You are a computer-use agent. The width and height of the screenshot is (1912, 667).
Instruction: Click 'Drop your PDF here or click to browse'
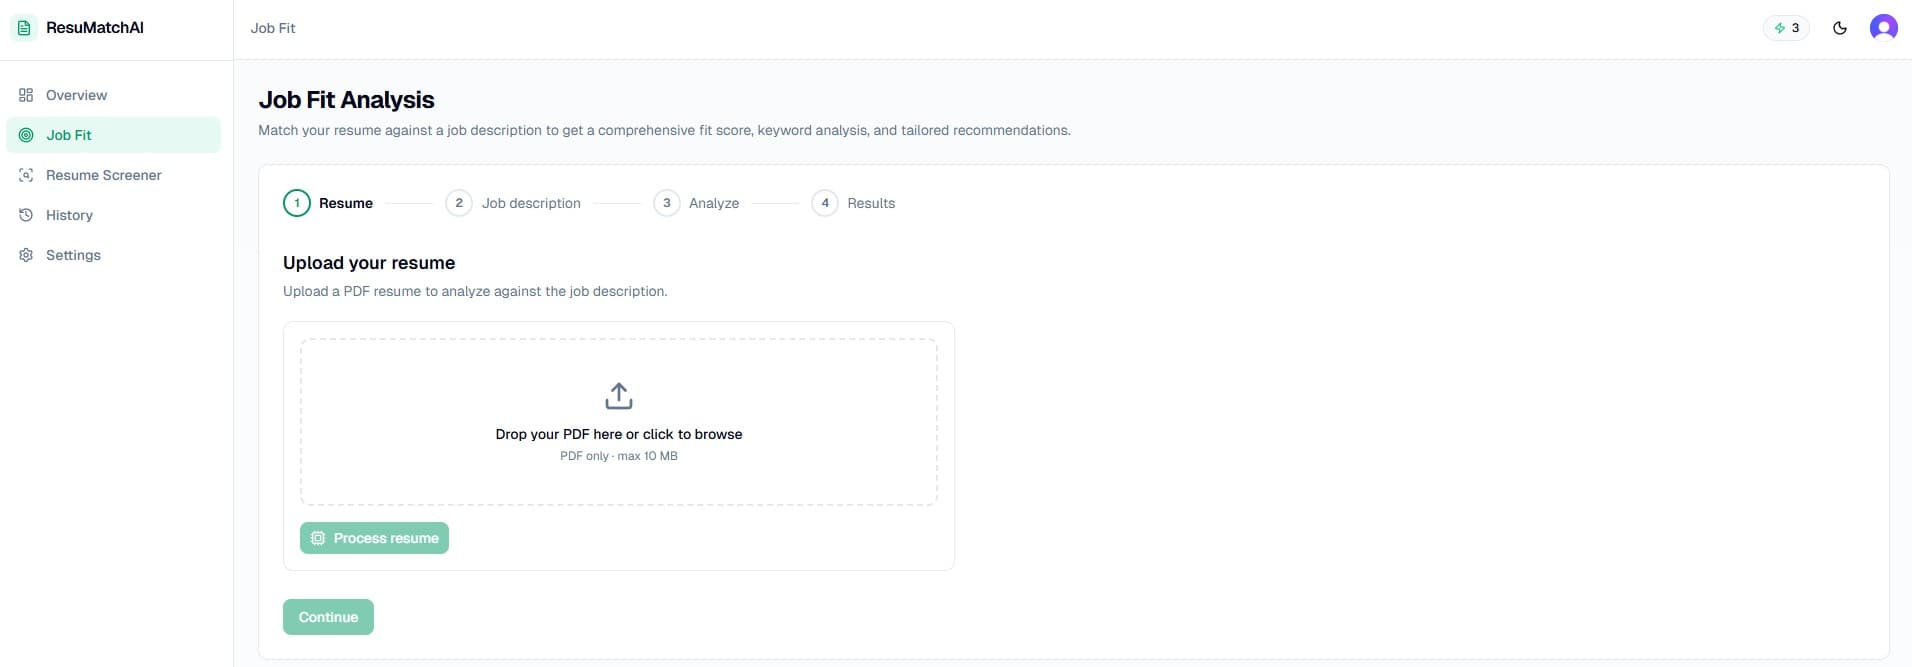[619, 434]
